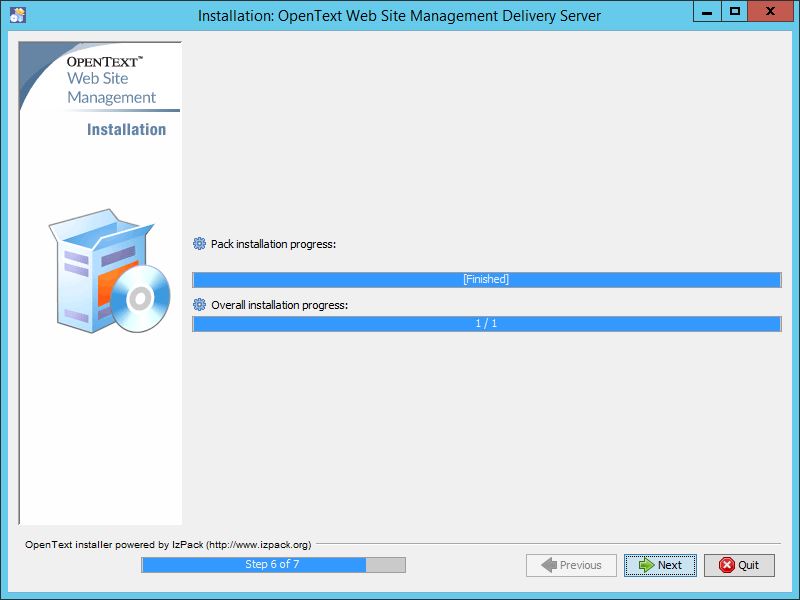
Task: Click the installer icon in title bar
Action: pyautogui.click(x=18, y=15)
